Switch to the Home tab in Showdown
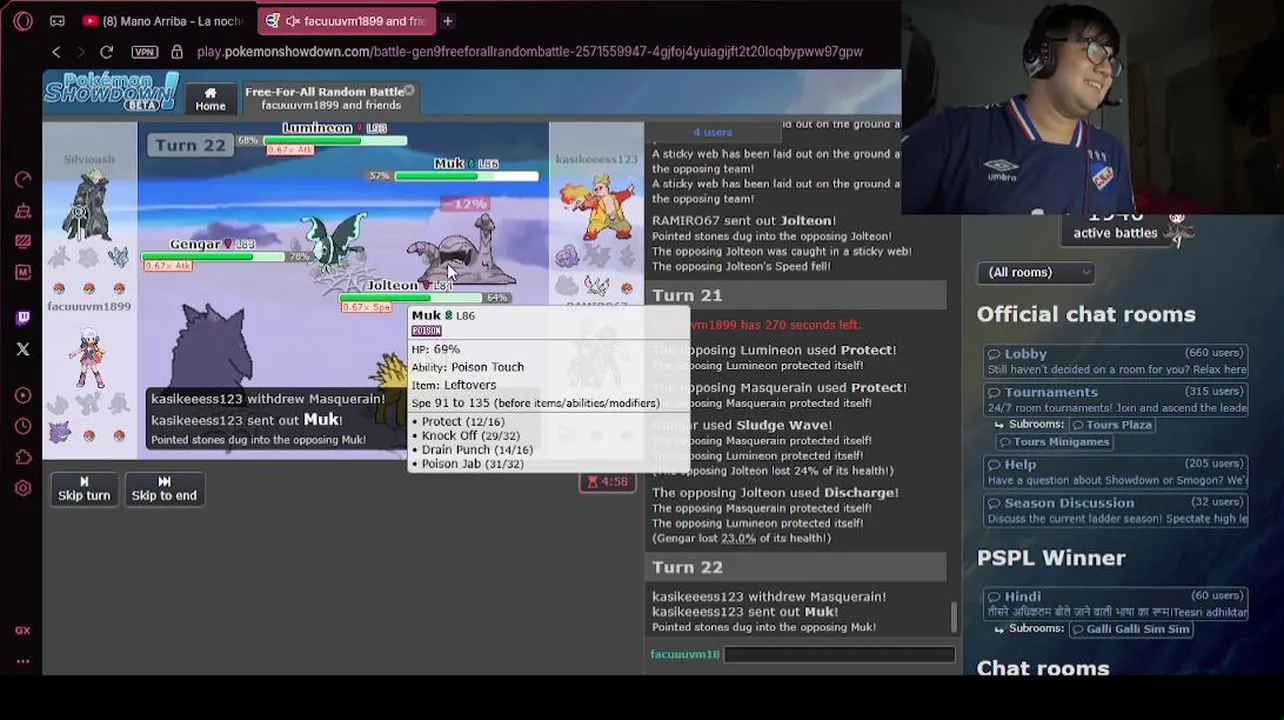 tap(210, 99)
